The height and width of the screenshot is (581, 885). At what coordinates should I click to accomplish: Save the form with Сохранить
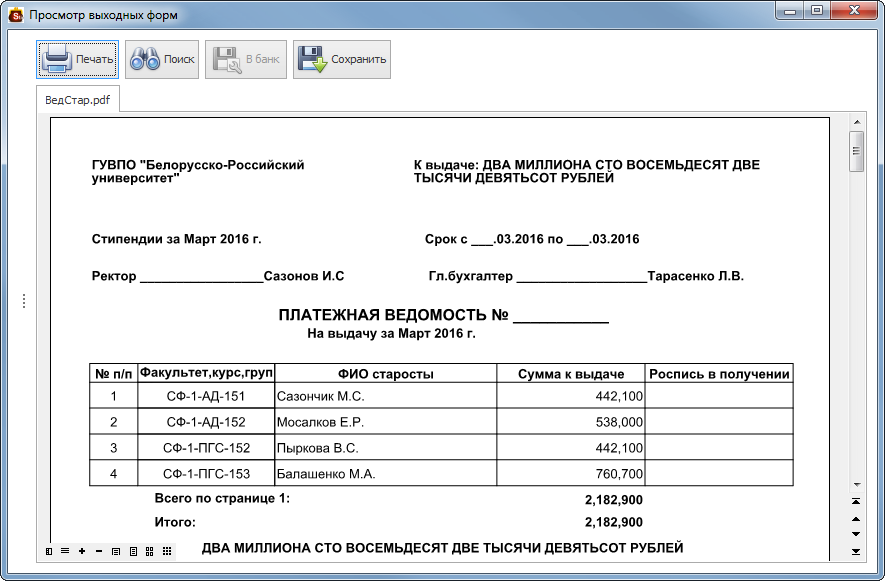click(342, 59)
